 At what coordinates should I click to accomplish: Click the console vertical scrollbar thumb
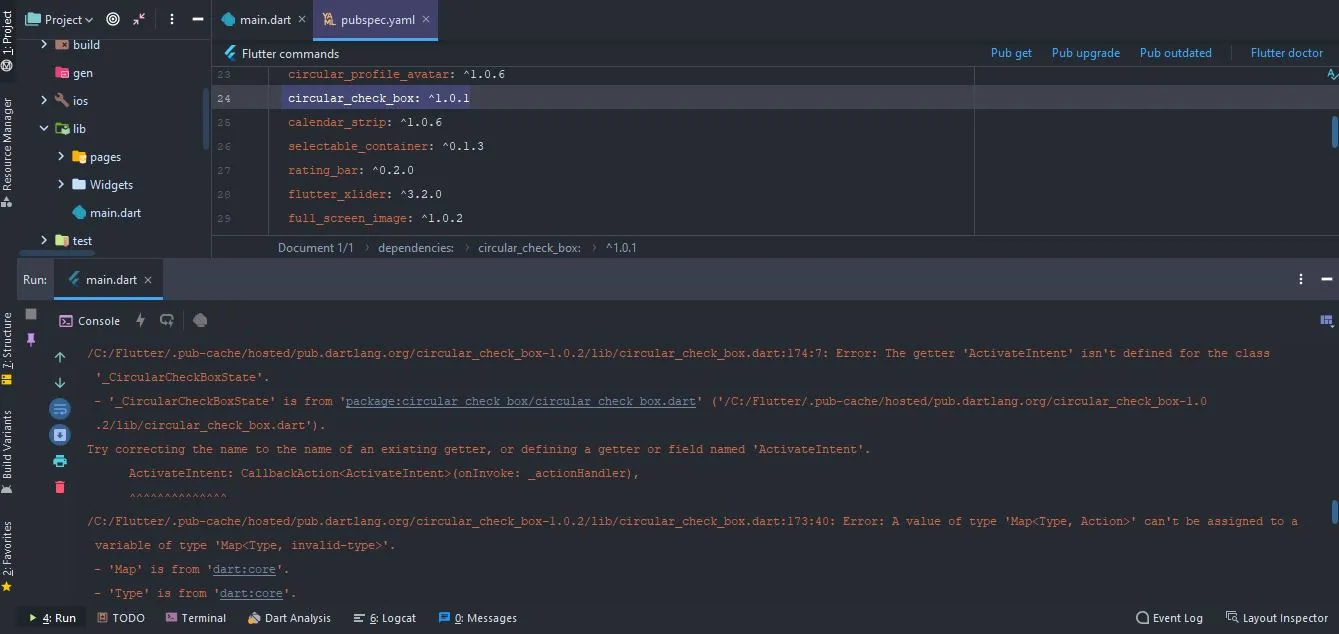tap(1334, 512)
